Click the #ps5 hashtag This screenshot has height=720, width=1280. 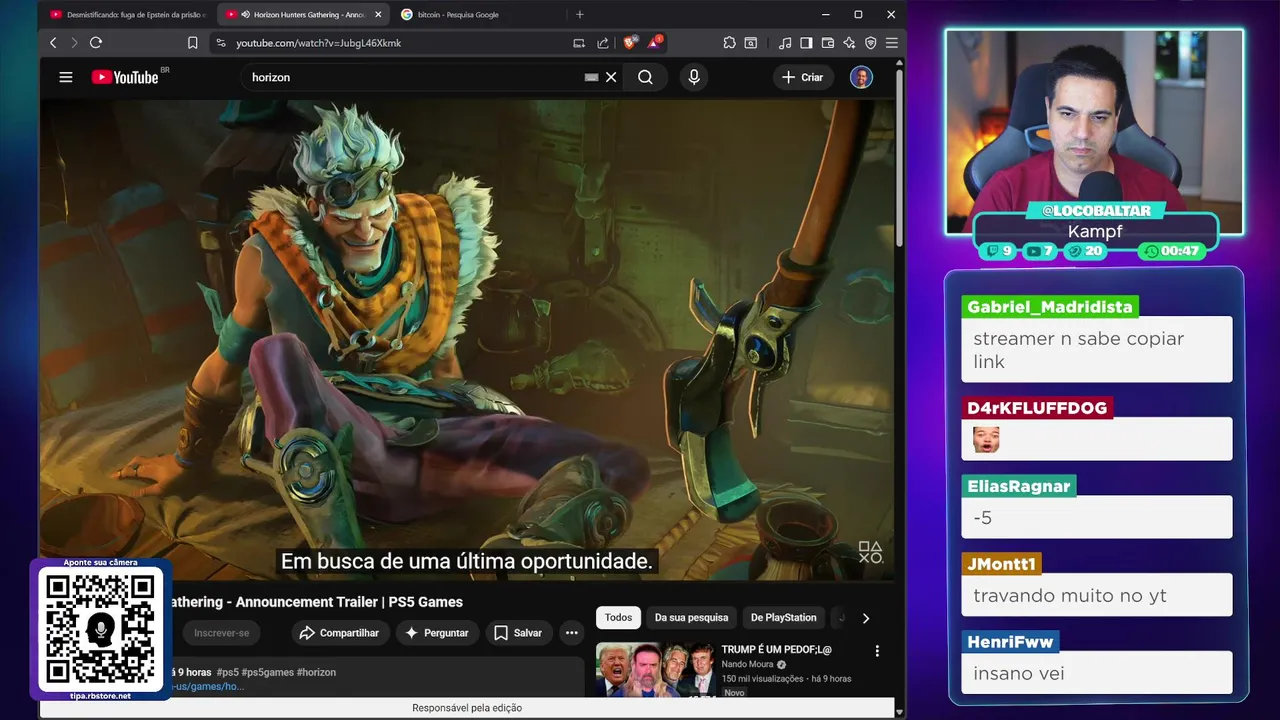pos(227,672)
